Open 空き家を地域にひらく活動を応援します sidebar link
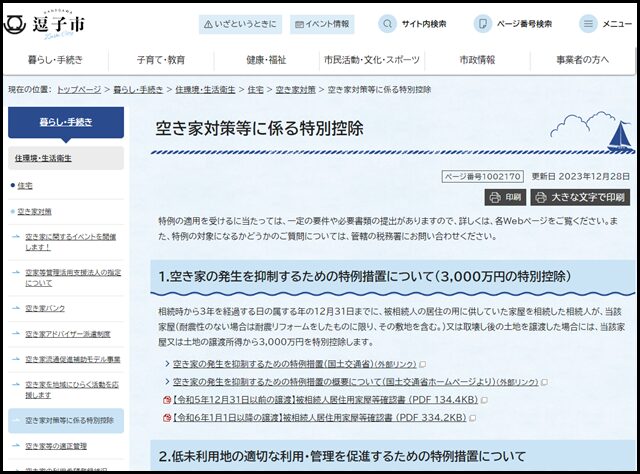This screenshot has height=474, width=640. click(72, 390)
